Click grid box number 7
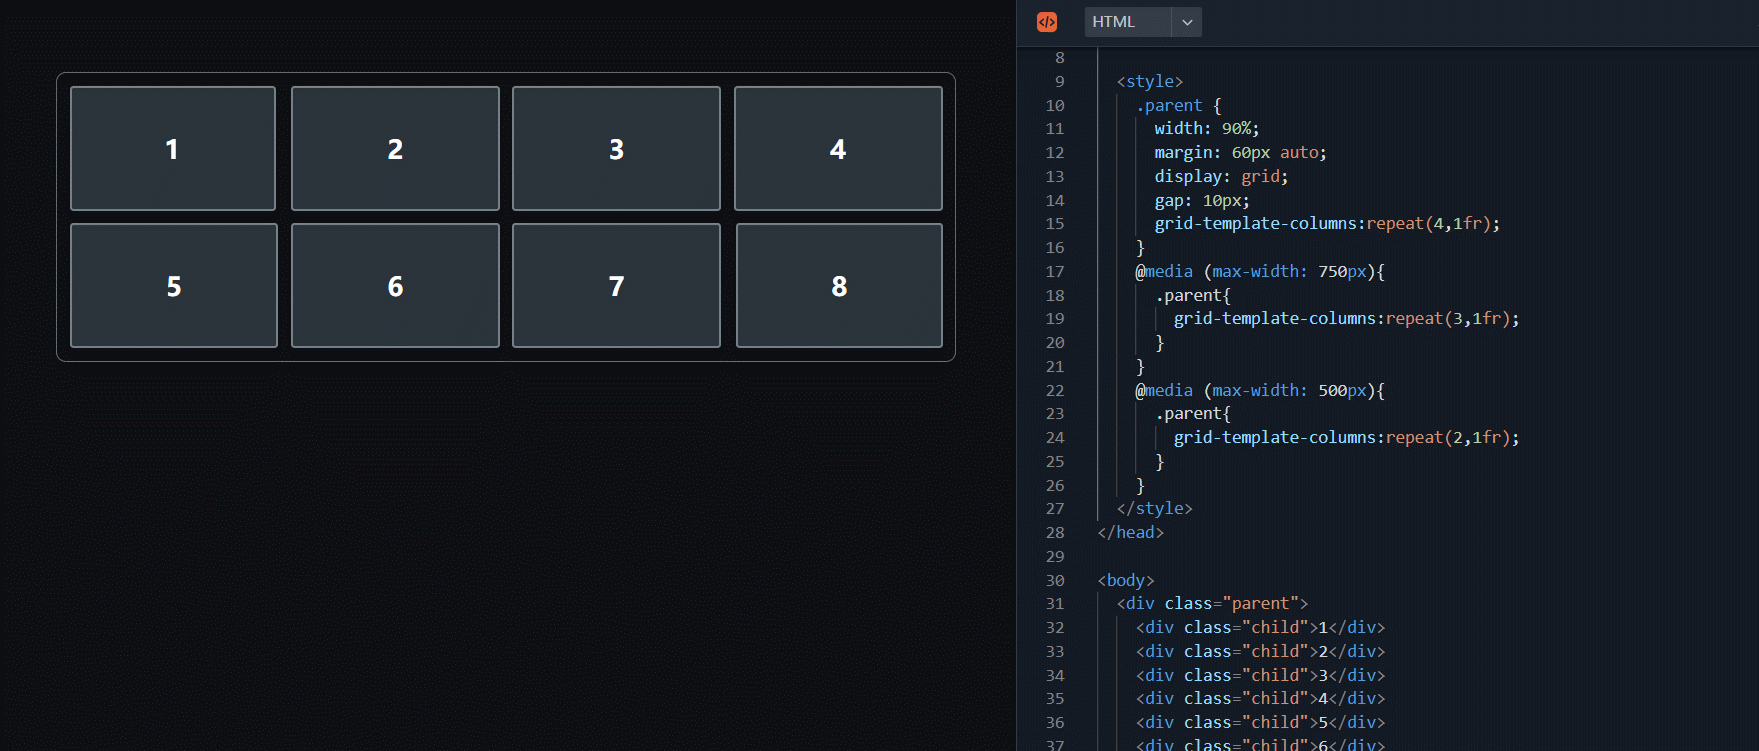This screenshot has height=751, width=1759. (x=616, y=285)
